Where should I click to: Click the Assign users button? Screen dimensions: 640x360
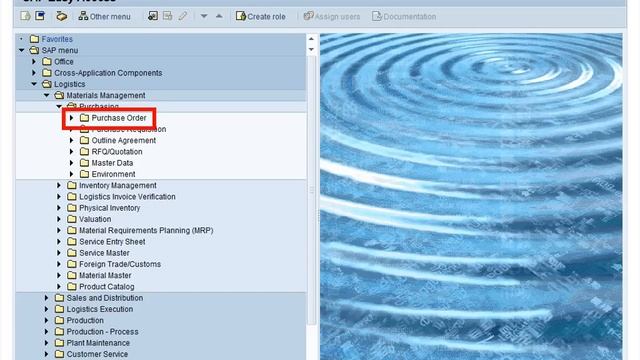click(x=332, y=16)
